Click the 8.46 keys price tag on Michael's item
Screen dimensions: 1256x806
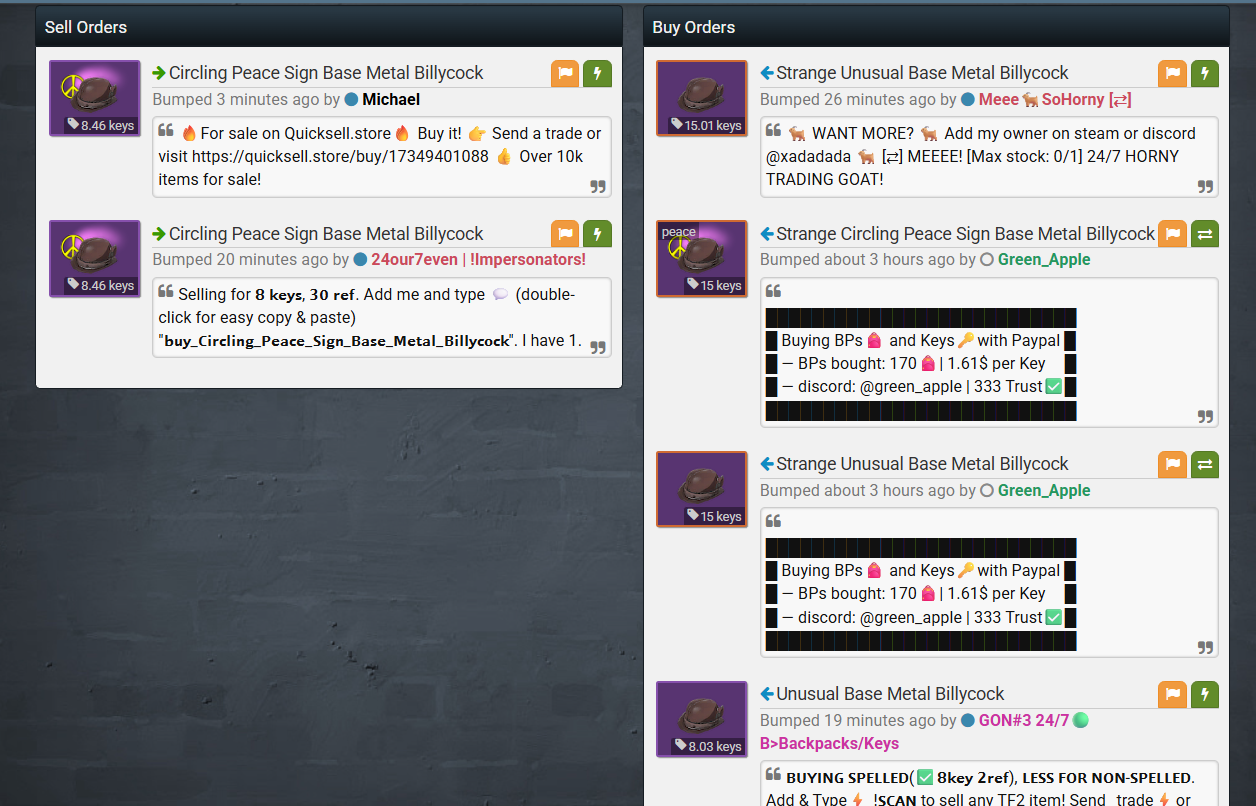pyautogui.click(x=101, y=125)
